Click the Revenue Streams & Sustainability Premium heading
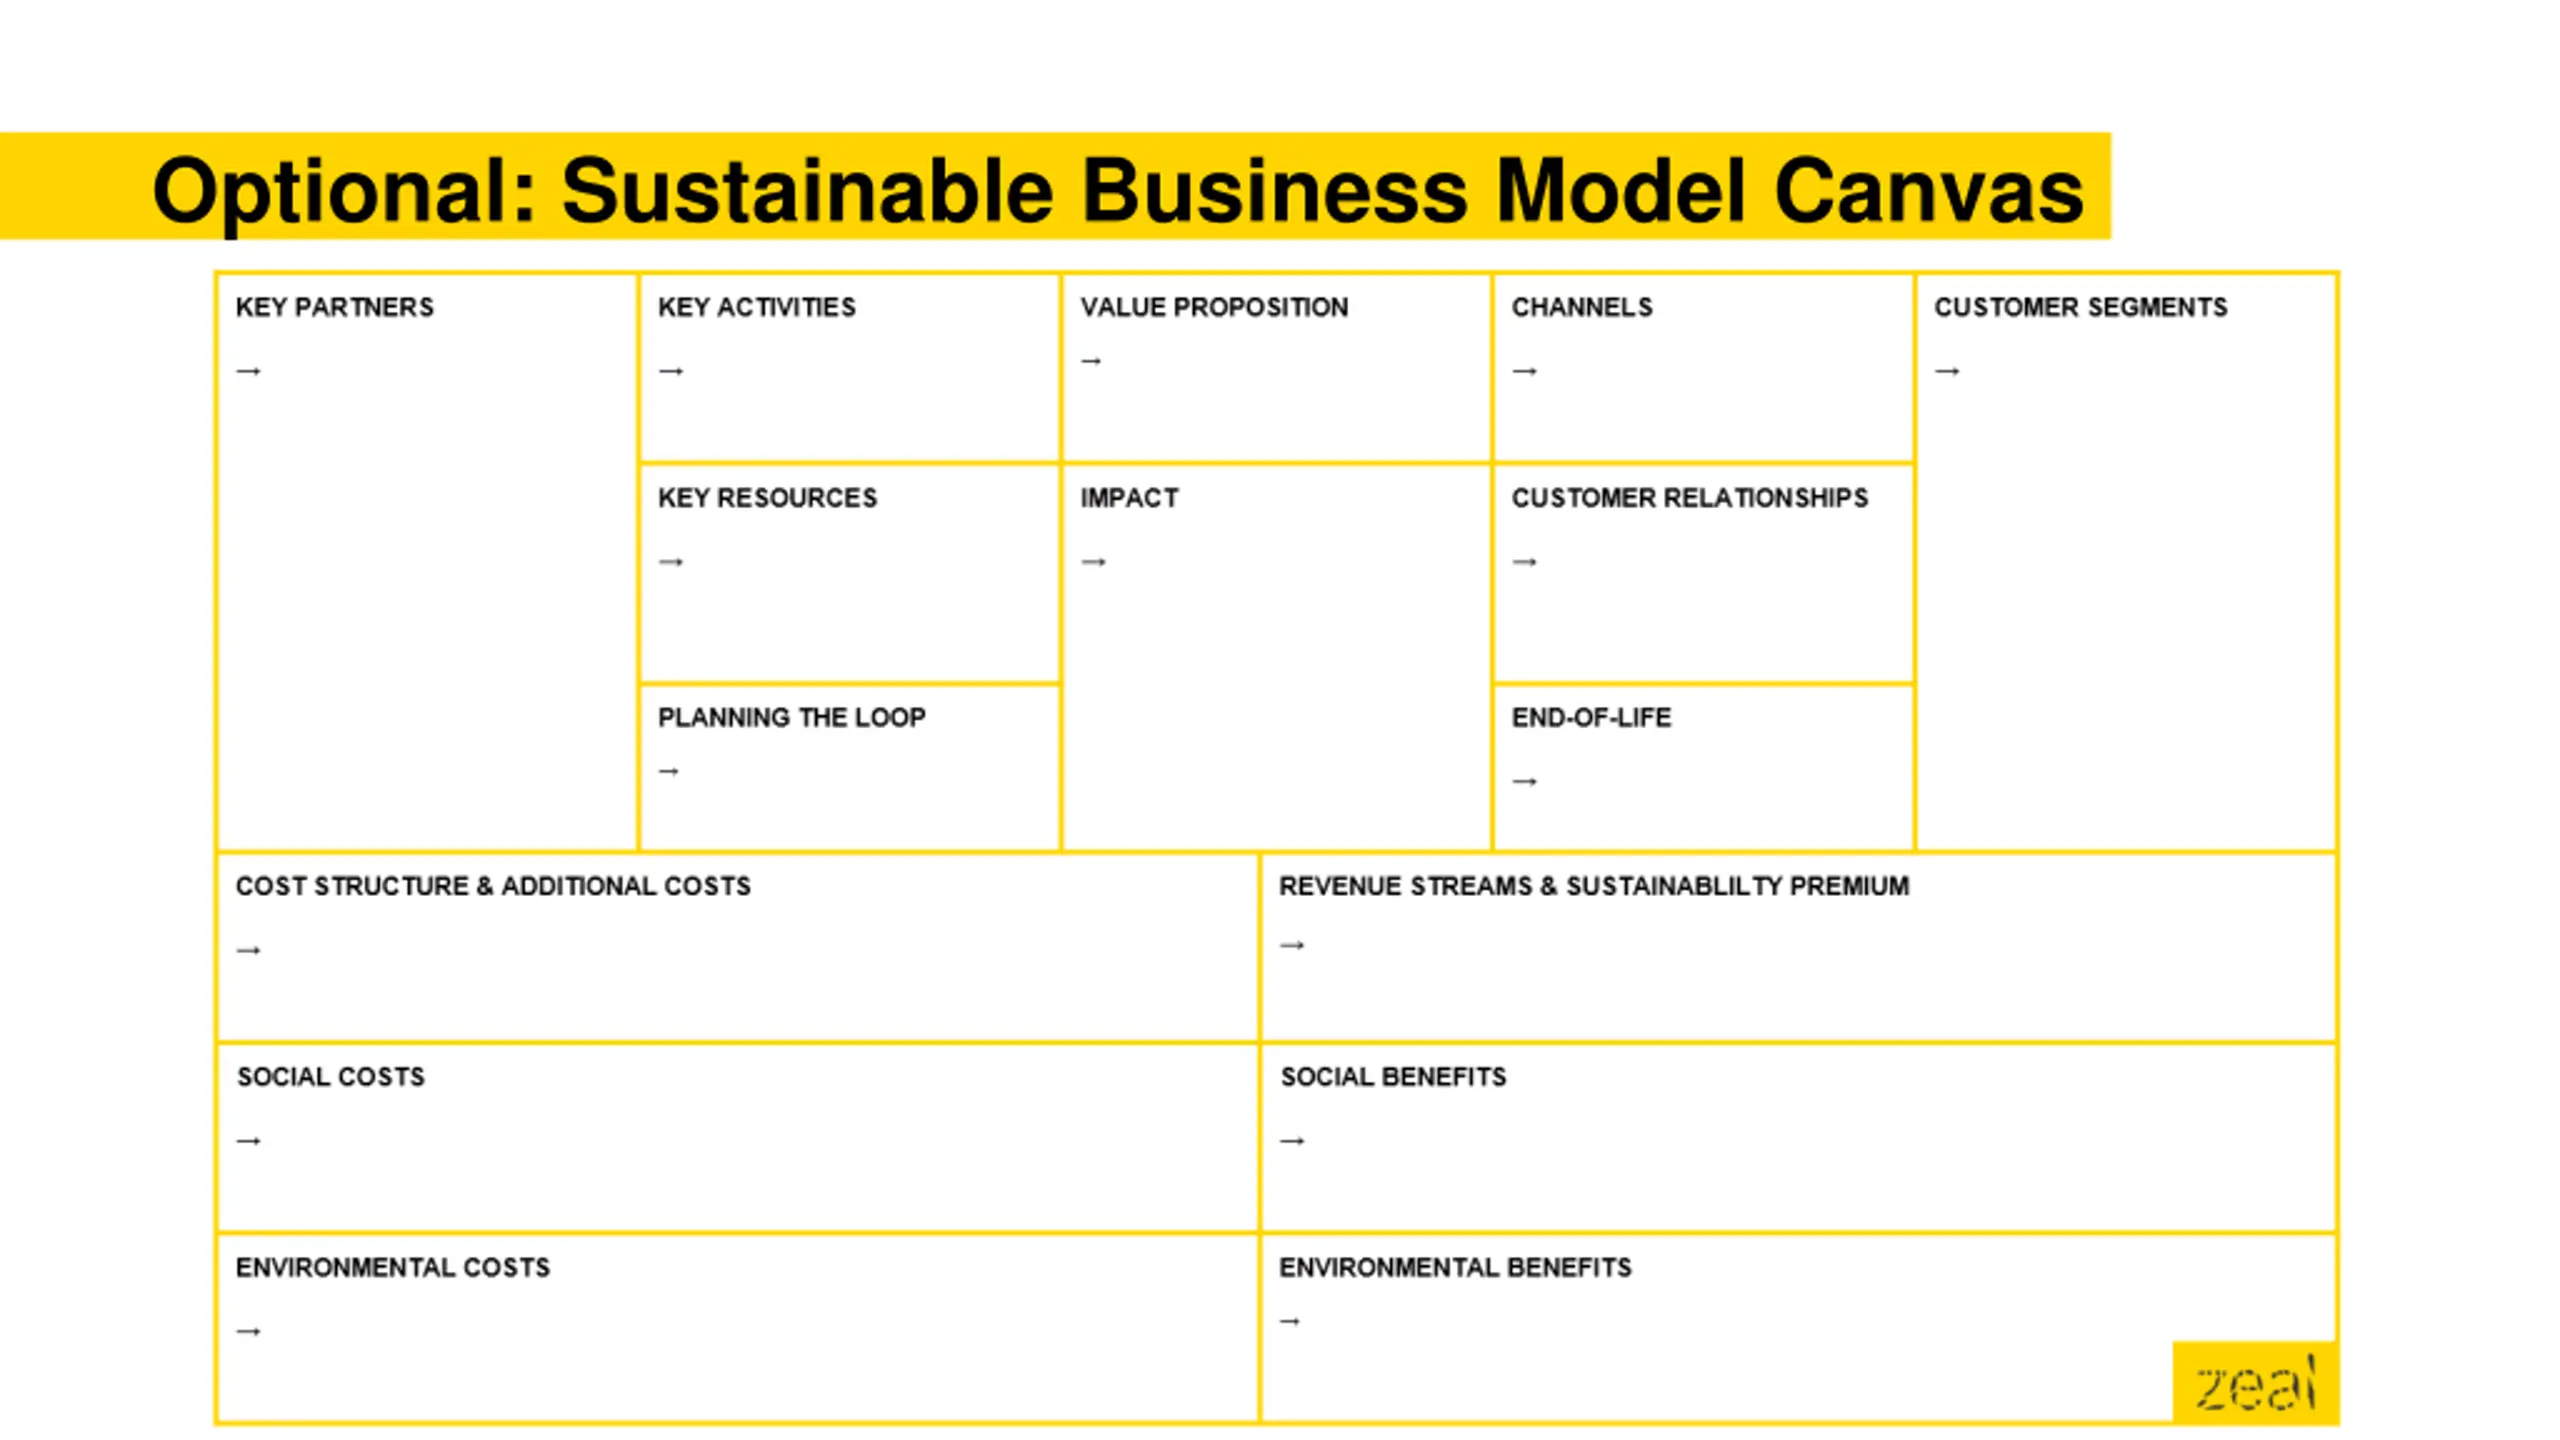2560x1440 pixels. (x=1594, y=885)
